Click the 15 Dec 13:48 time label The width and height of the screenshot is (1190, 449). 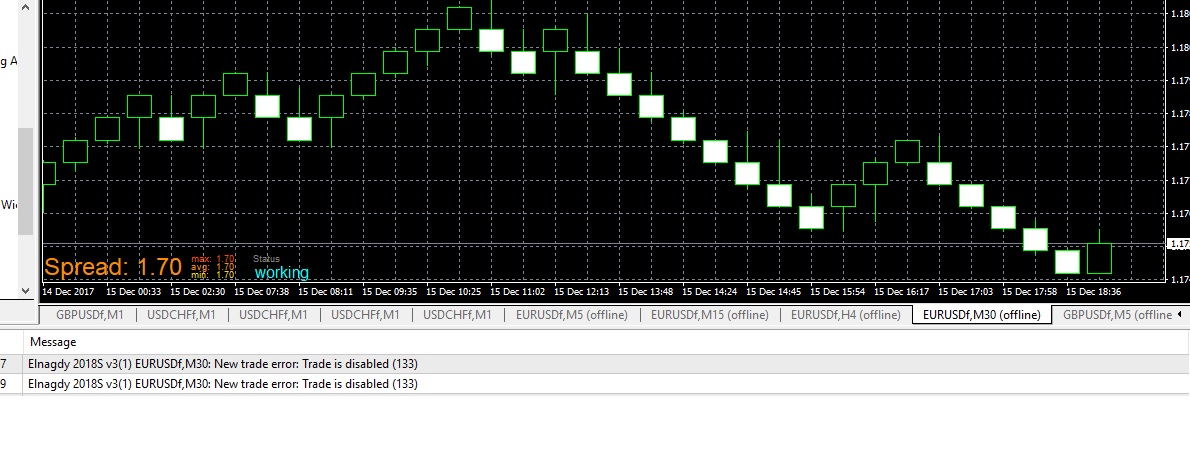[646, 291]
